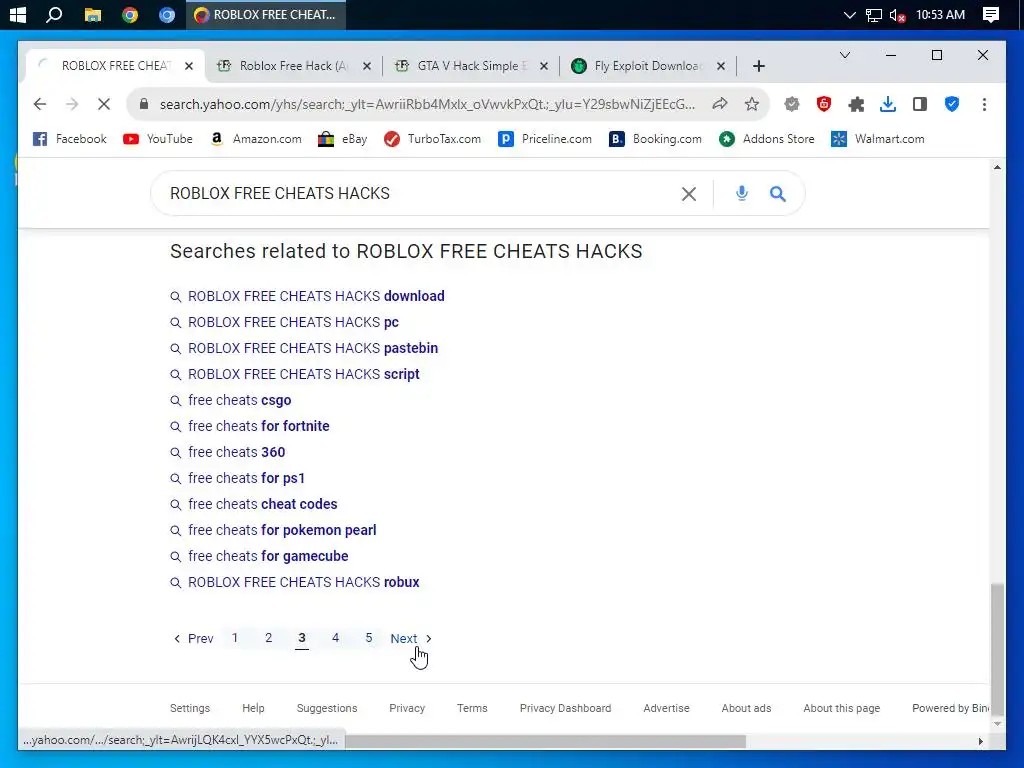Open the TurboTax.com bookmark
This screenshot has width=1024, height=768.
(x=433, y=139)
